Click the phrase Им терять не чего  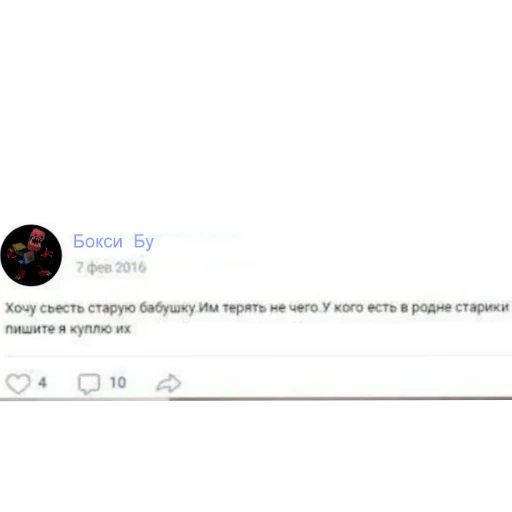click(258, 307)
